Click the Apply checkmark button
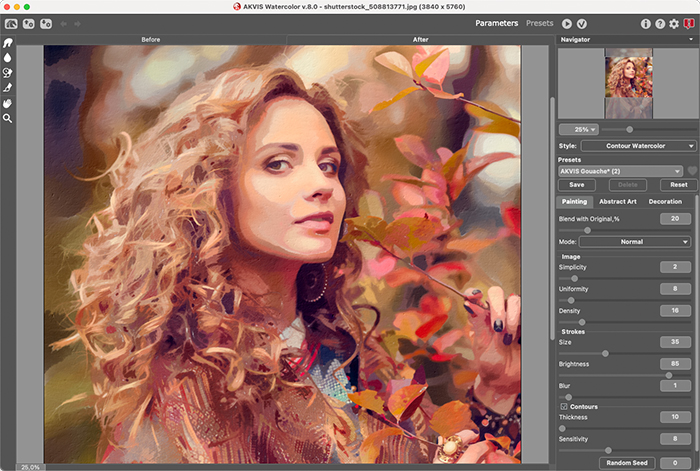Screen dimensions: 700x471 582,22
